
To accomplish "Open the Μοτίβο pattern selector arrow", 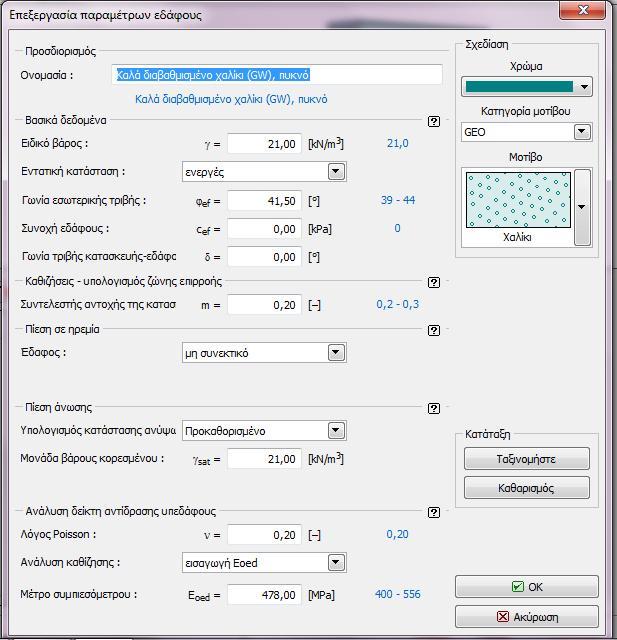I will point(582,207).
